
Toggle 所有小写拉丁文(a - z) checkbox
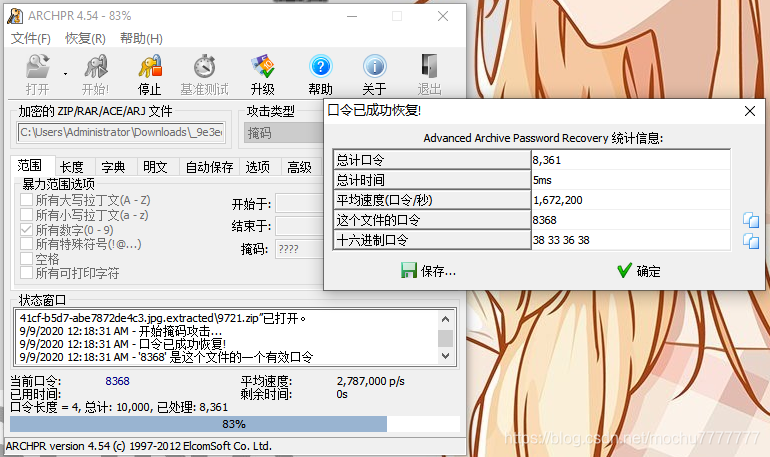pyautogui.click(x=27, y=215)
